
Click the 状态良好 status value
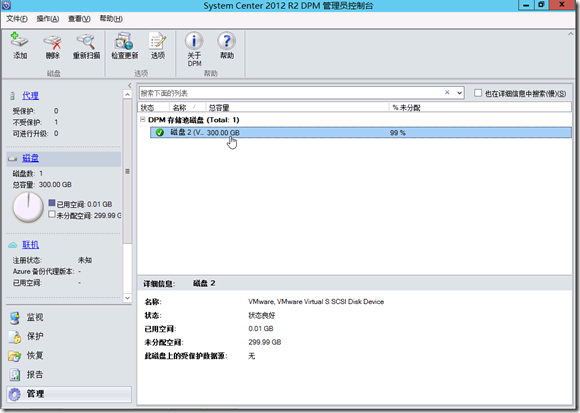(x=262, y=315)
